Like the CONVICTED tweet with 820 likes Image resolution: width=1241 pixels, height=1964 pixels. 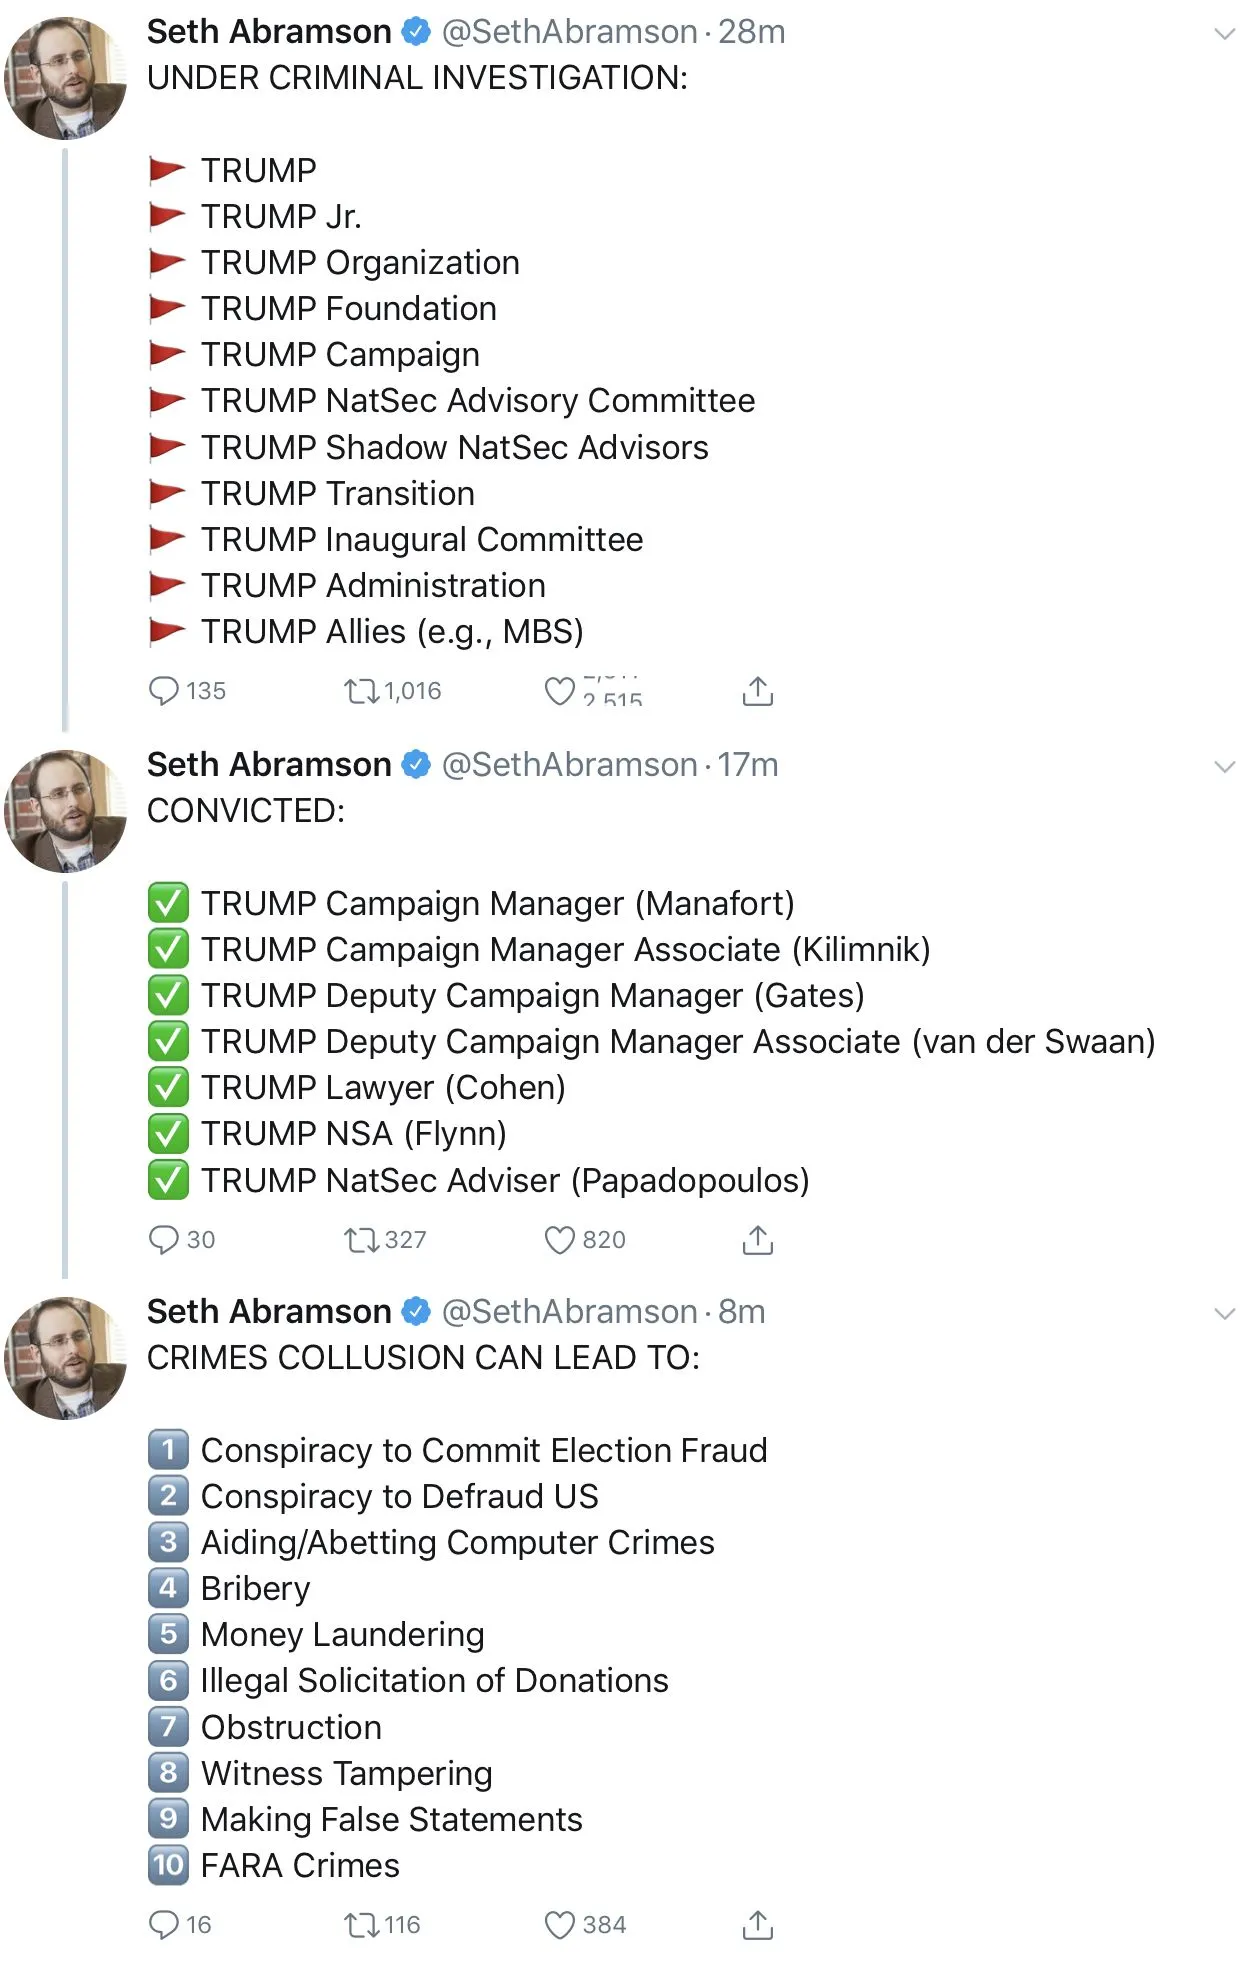click(559, 1240)
